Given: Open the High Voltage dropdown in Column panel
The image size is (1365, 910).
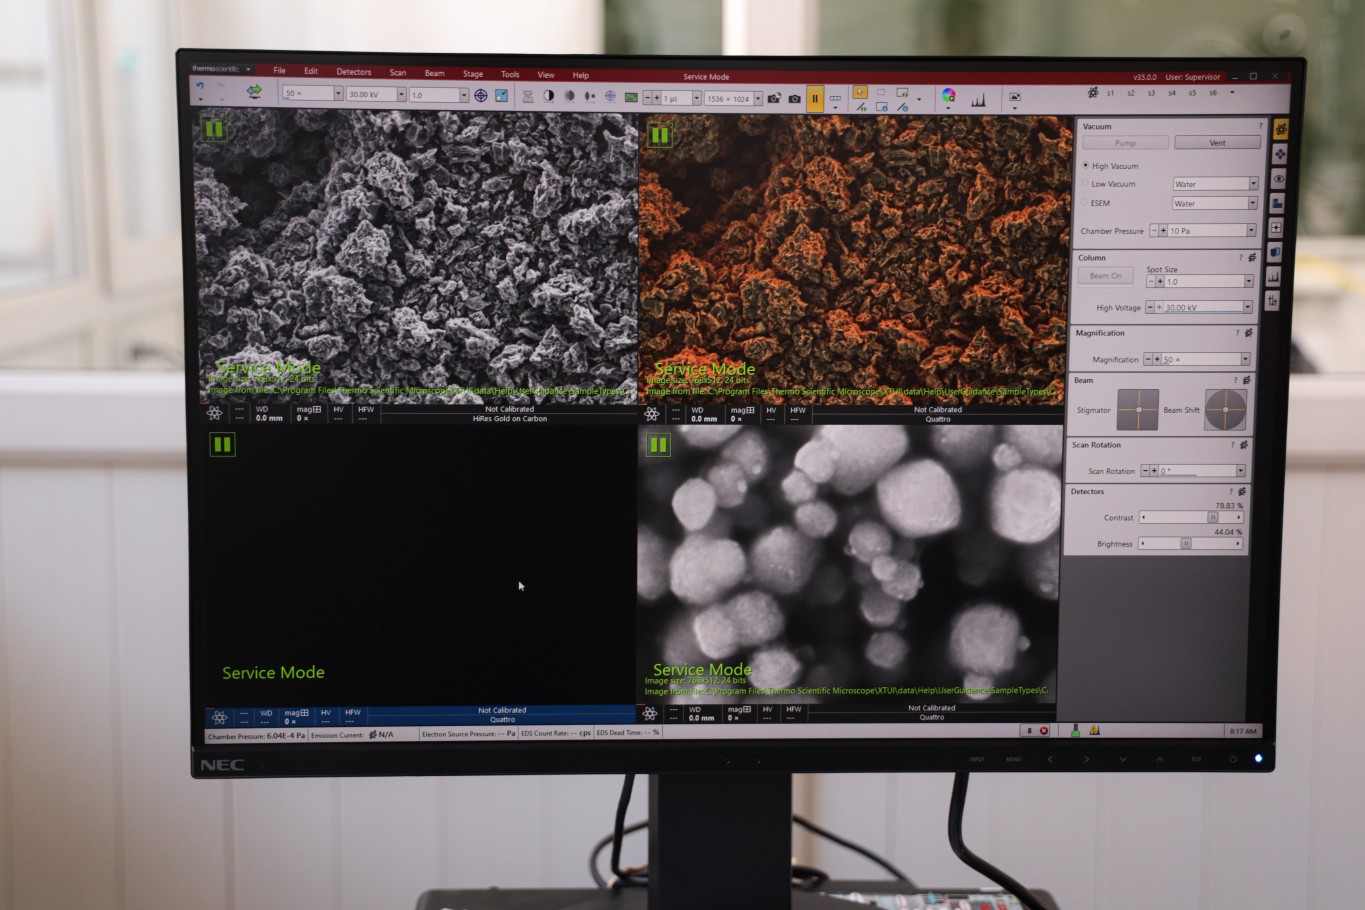Looking at the screenshot, I should coord(1247,307).
